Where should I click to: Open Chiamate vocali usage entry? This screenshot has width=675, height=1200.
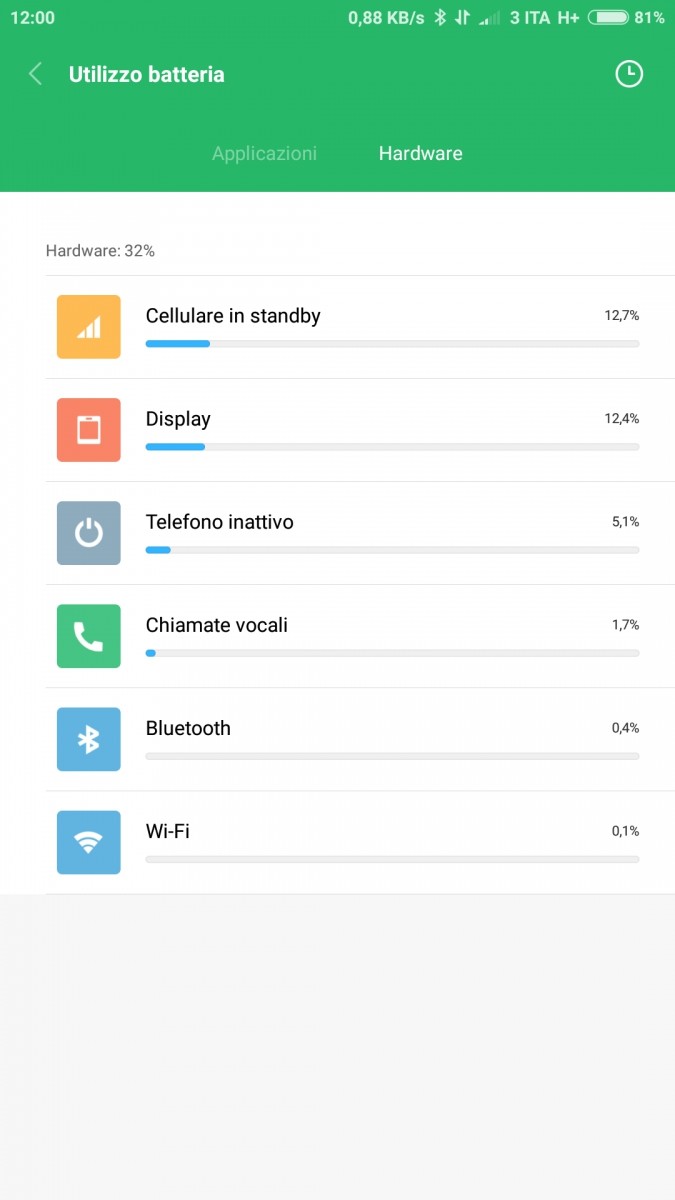(x=360, y=636)
